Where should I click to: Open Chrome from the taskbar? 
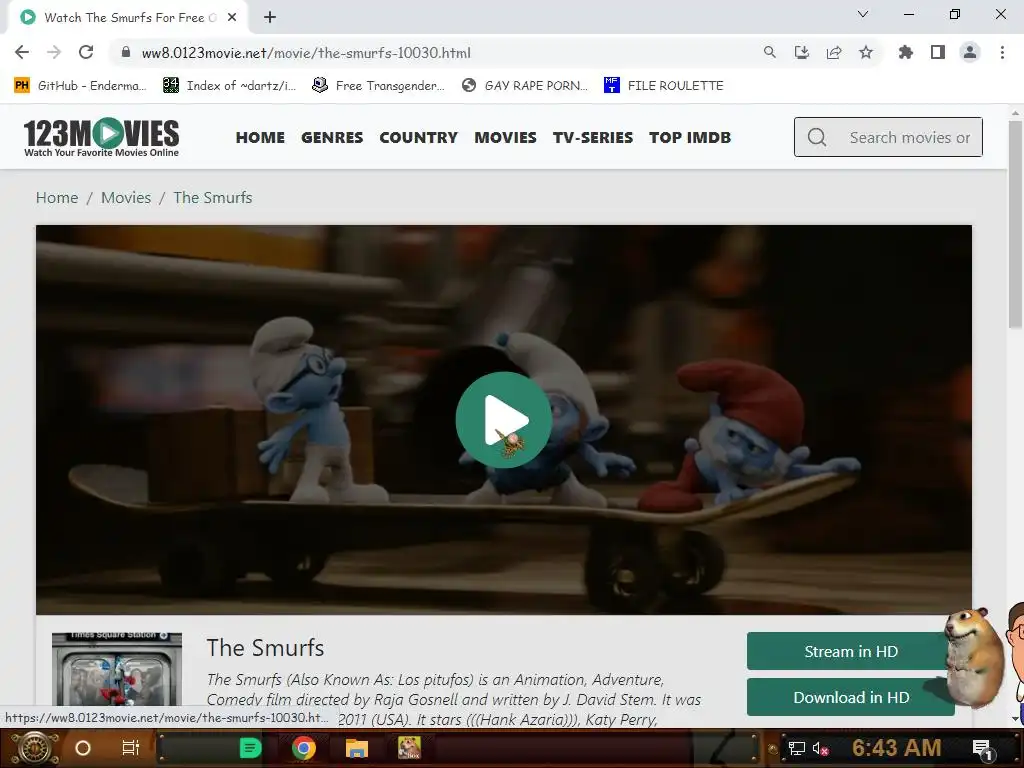click(x=304, y=748)
